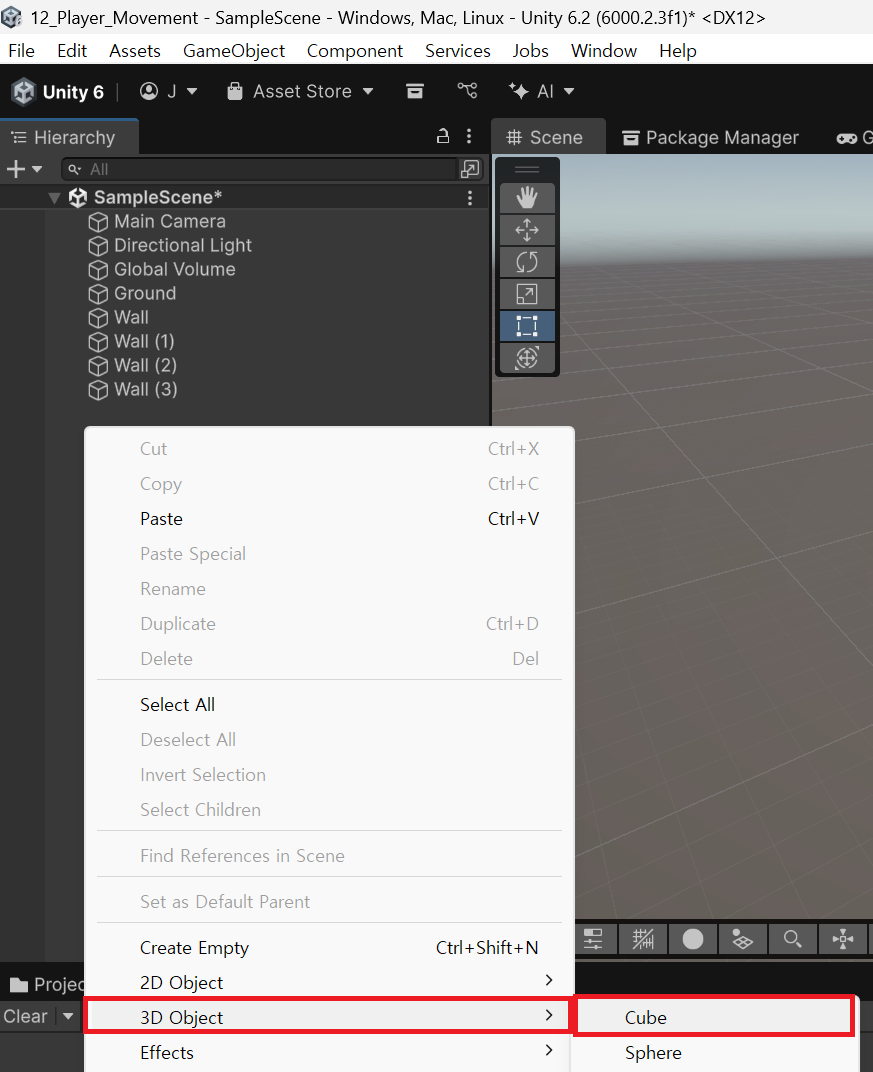Viewport: 873px width, 1072px height.
Task: Open scene overlay settings sliders icon
Action: point(593,939)
